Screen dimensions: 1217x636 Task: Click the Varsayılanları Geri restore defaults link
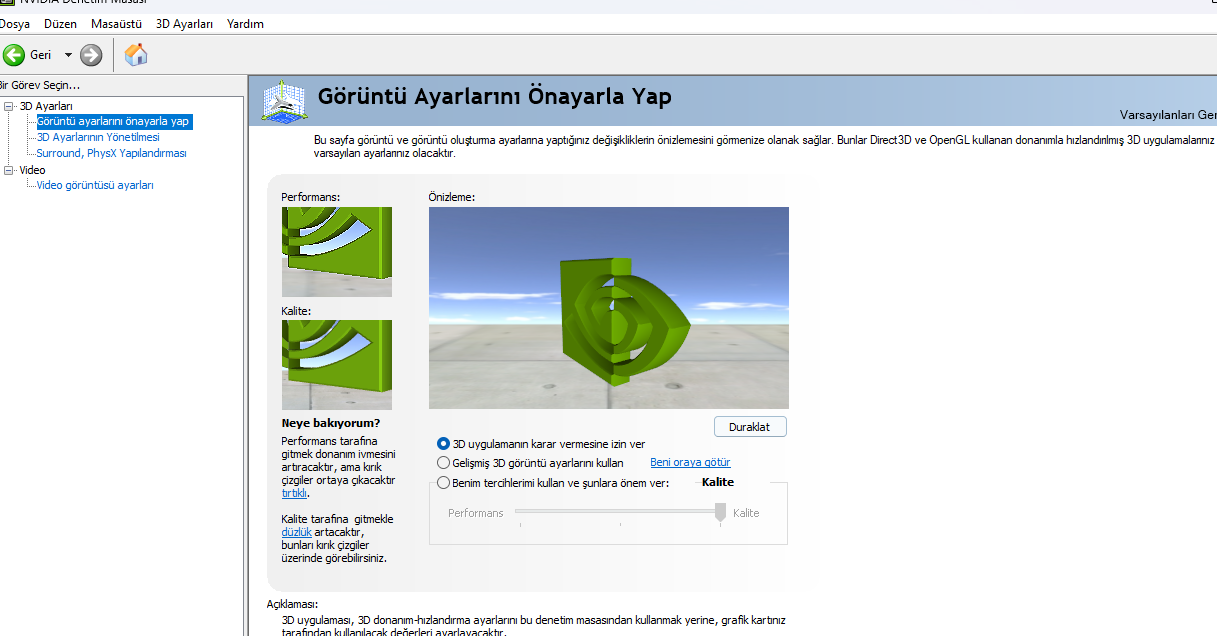(1168, 115)
